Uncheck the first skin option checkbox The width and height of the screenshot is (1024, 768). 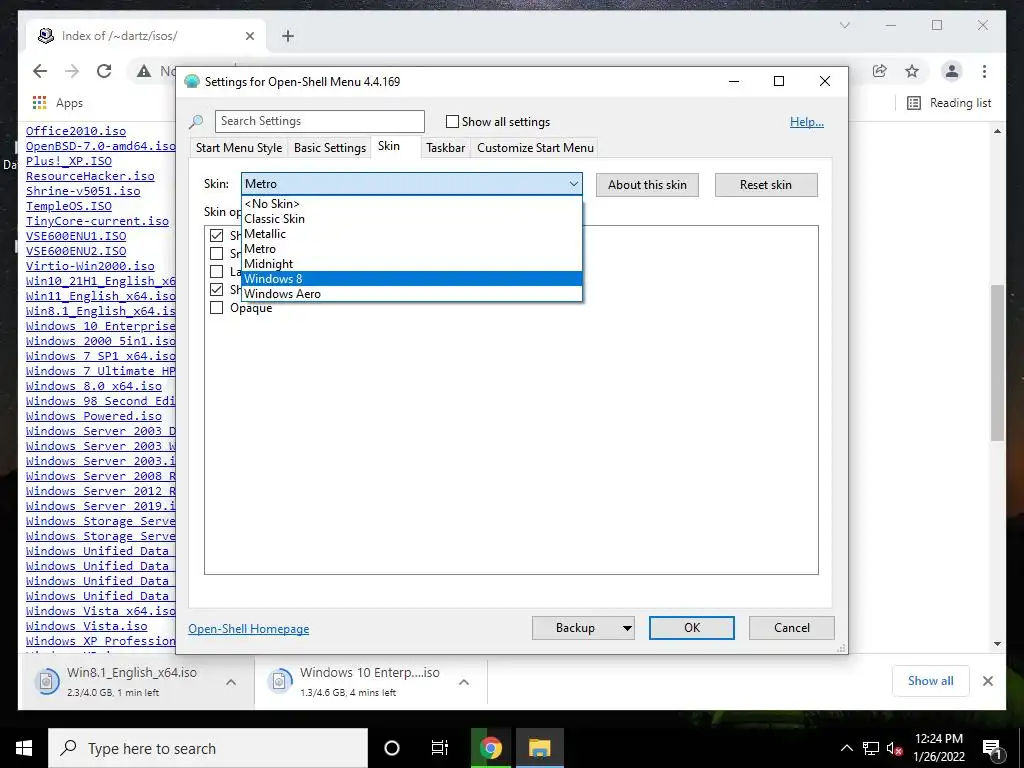coord(216,235)
